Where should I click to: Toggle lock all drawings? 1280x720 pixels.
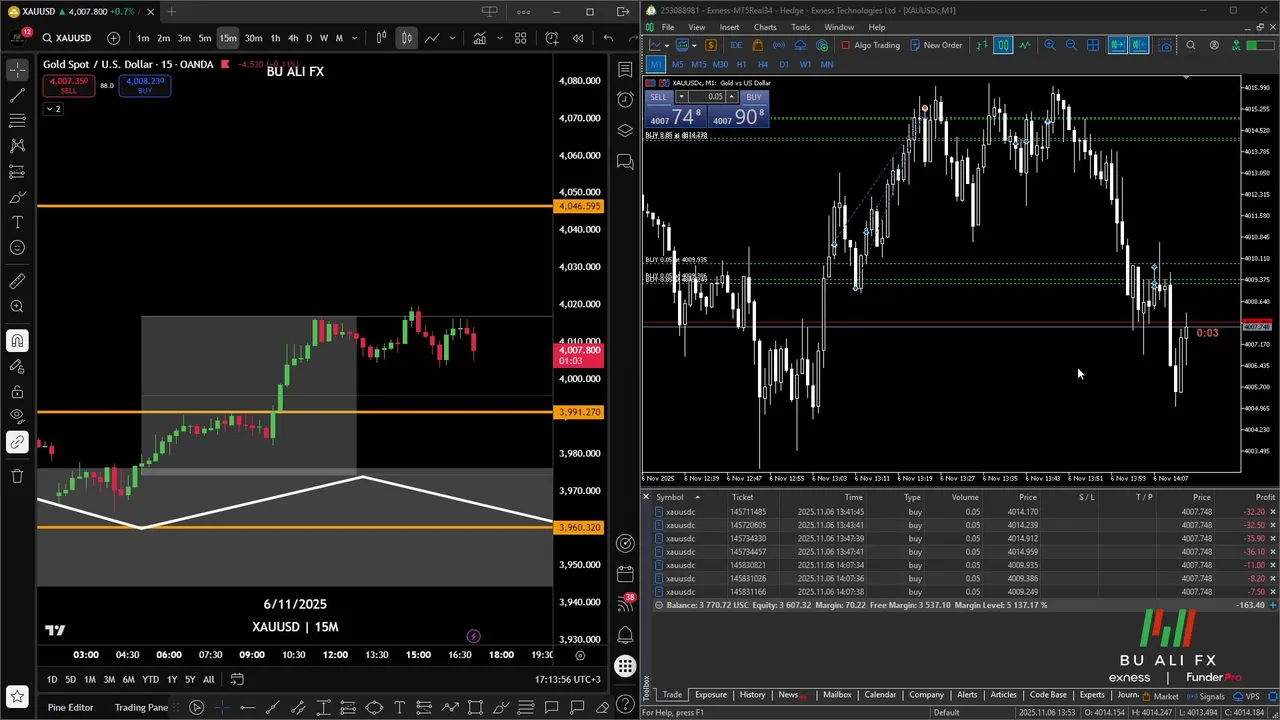(17, 392)
